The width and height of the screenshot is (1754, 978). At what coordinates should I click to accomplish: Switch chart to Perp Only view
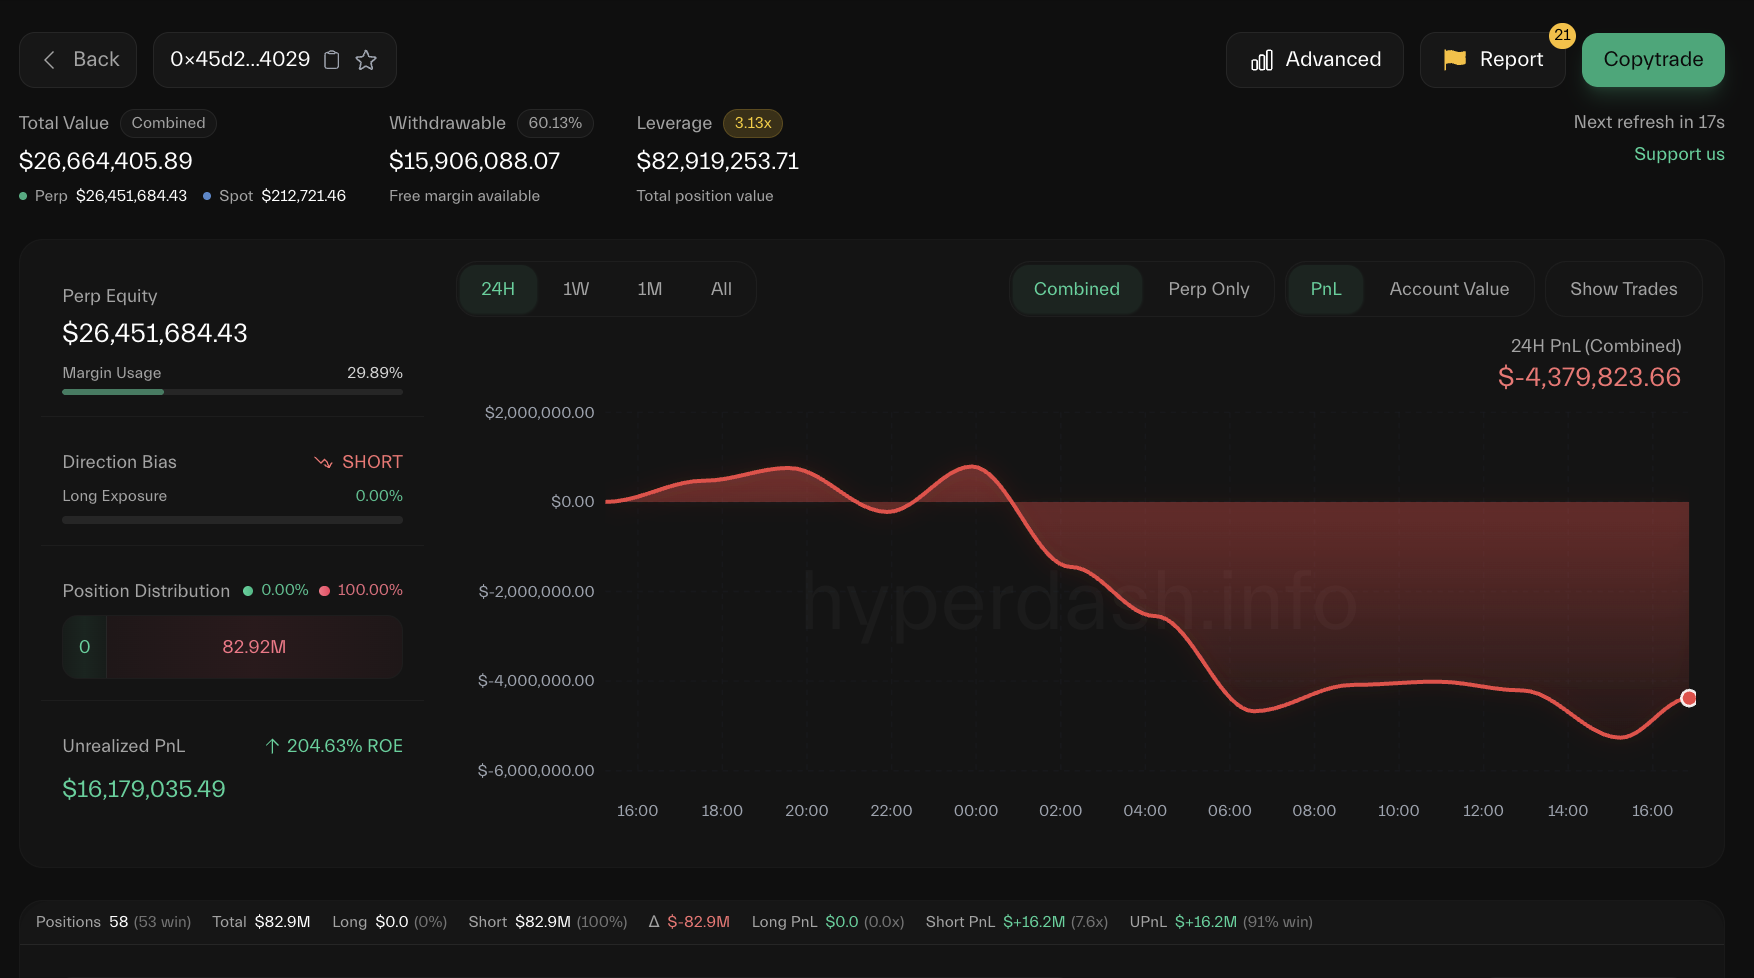point(1208,289)
